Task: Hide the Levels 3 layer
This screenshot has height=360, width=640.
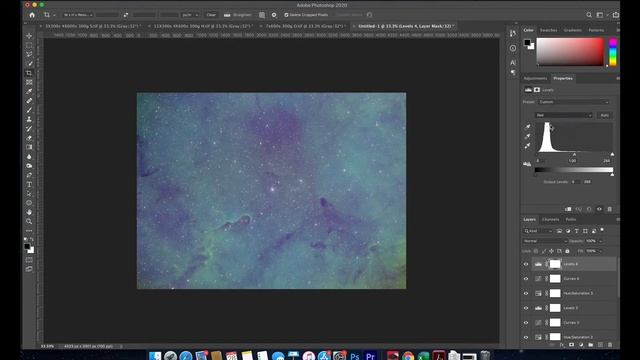Action: (x=526, y=308)
